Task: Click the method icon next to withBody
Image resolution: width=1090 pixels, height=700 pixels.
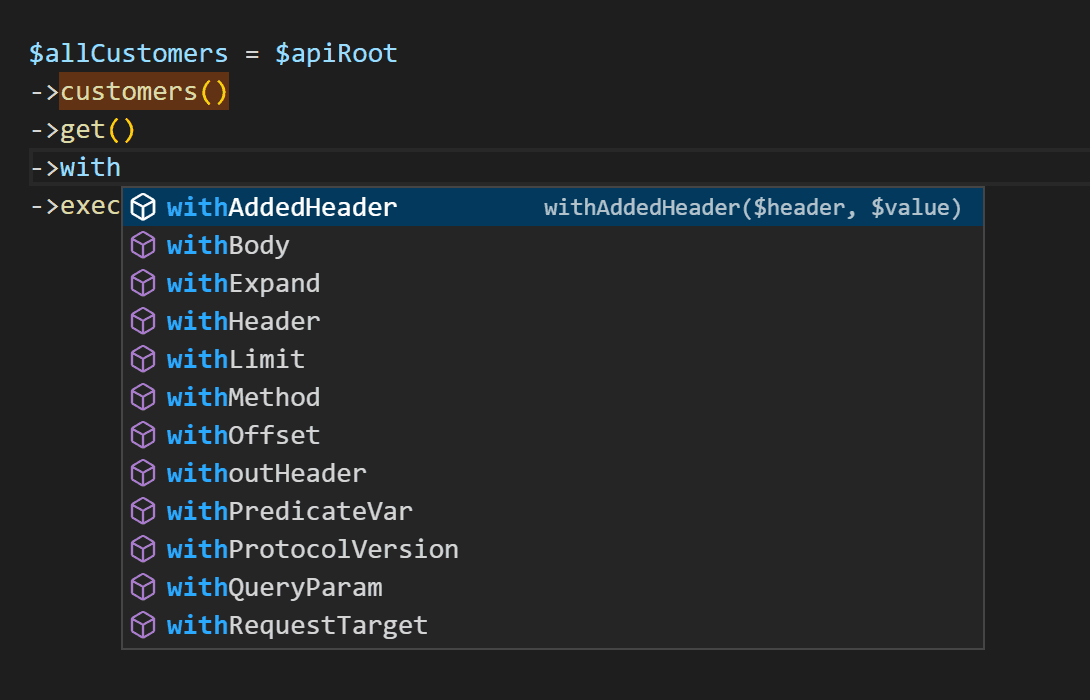Action: tap(144, 246)
